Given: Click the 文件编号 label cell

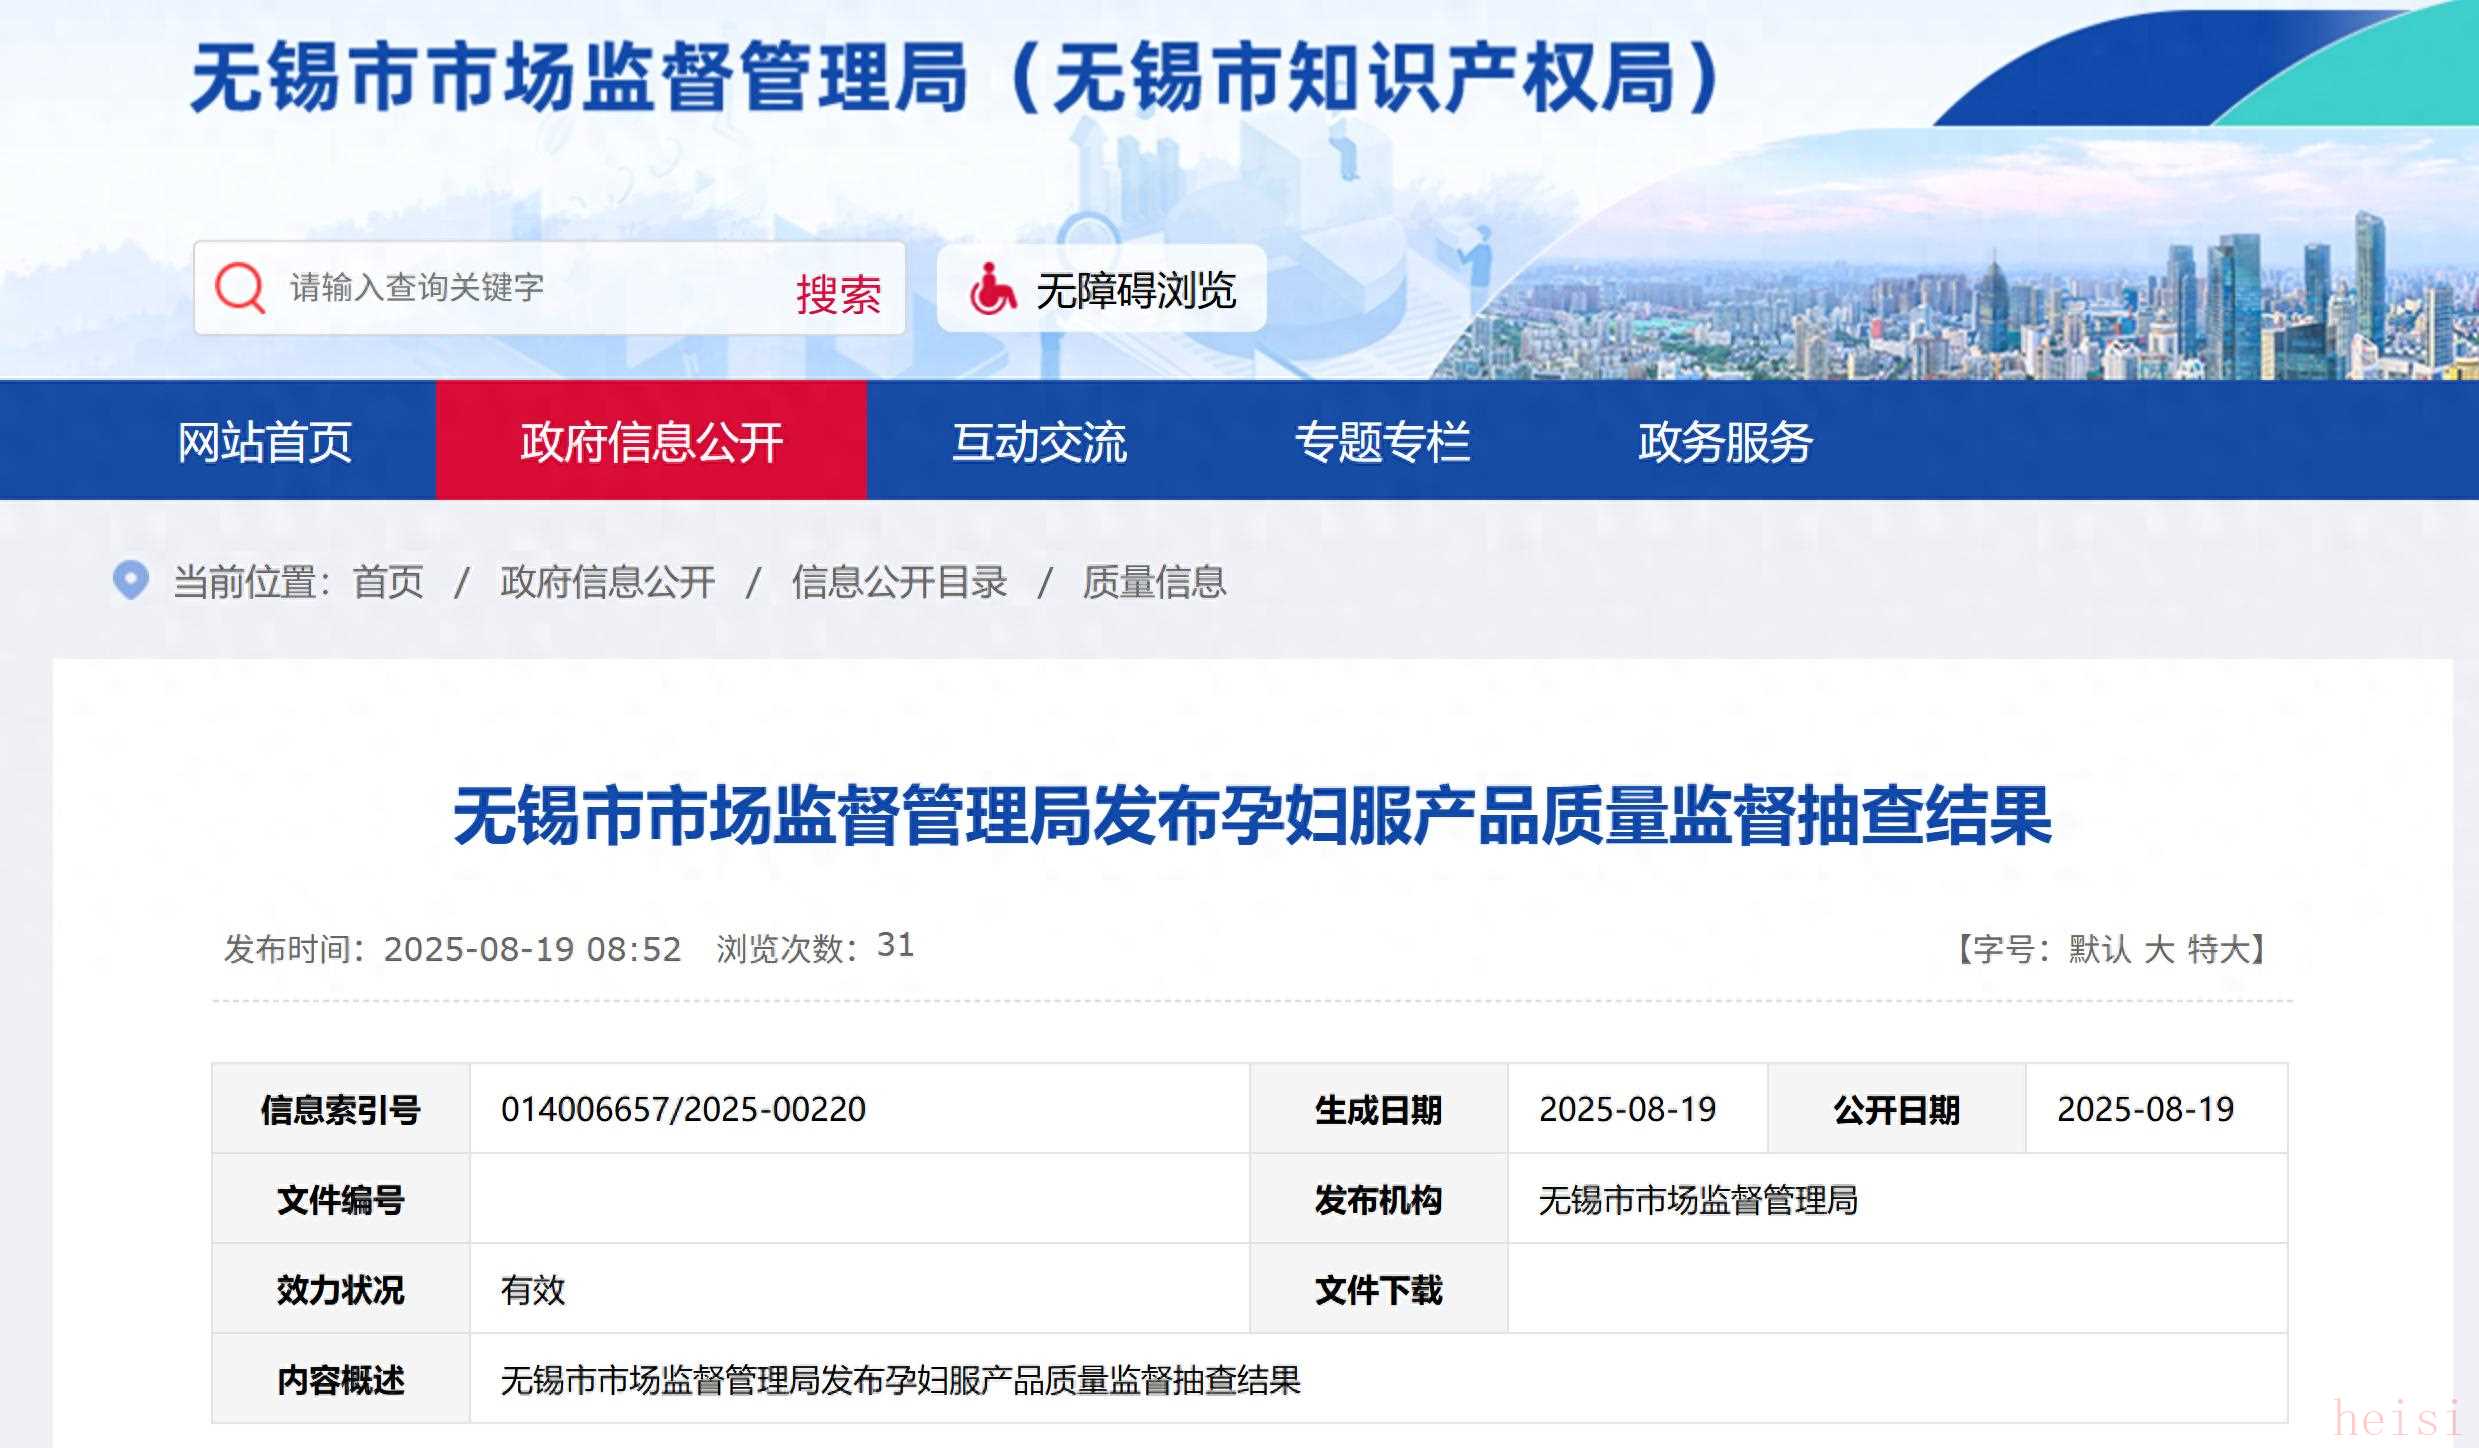Looking at the screenshot, I should 341,1199.
